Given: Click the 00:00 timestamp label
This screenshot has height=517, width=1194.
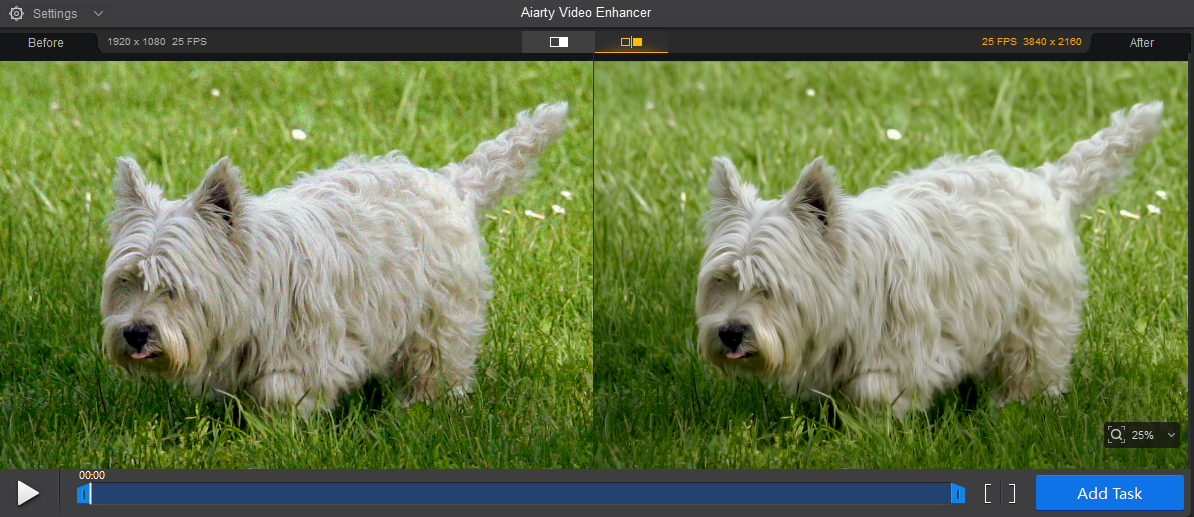Looking at the screenshot, I should coord(92,475).
